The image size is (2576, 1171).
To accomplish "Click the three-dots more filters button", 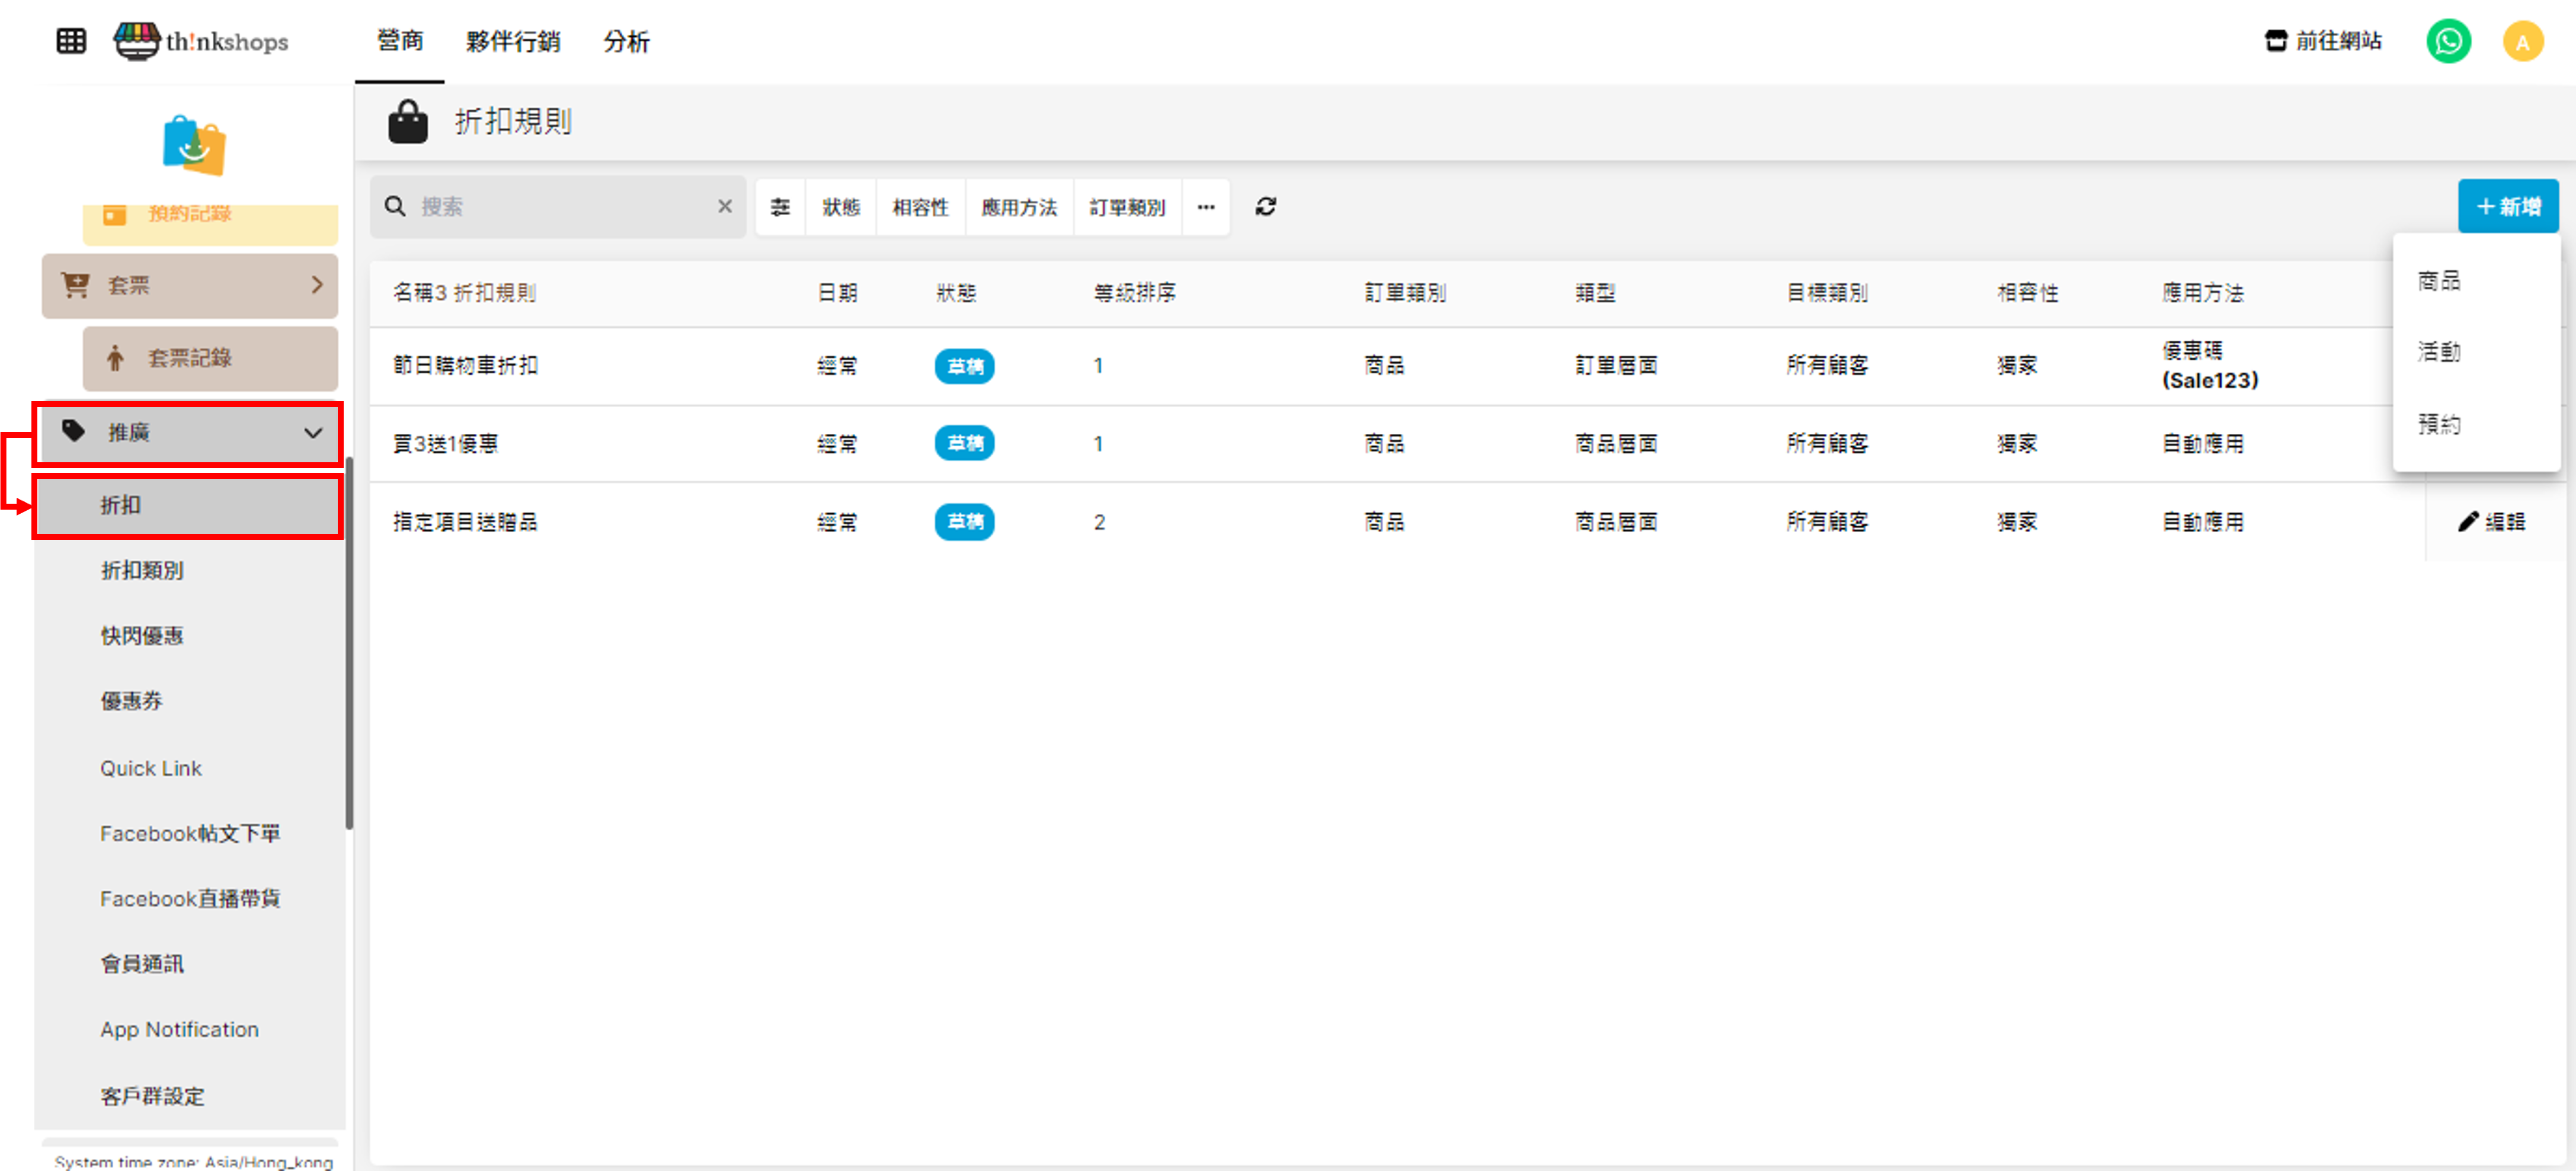I will pos(1205,207).
